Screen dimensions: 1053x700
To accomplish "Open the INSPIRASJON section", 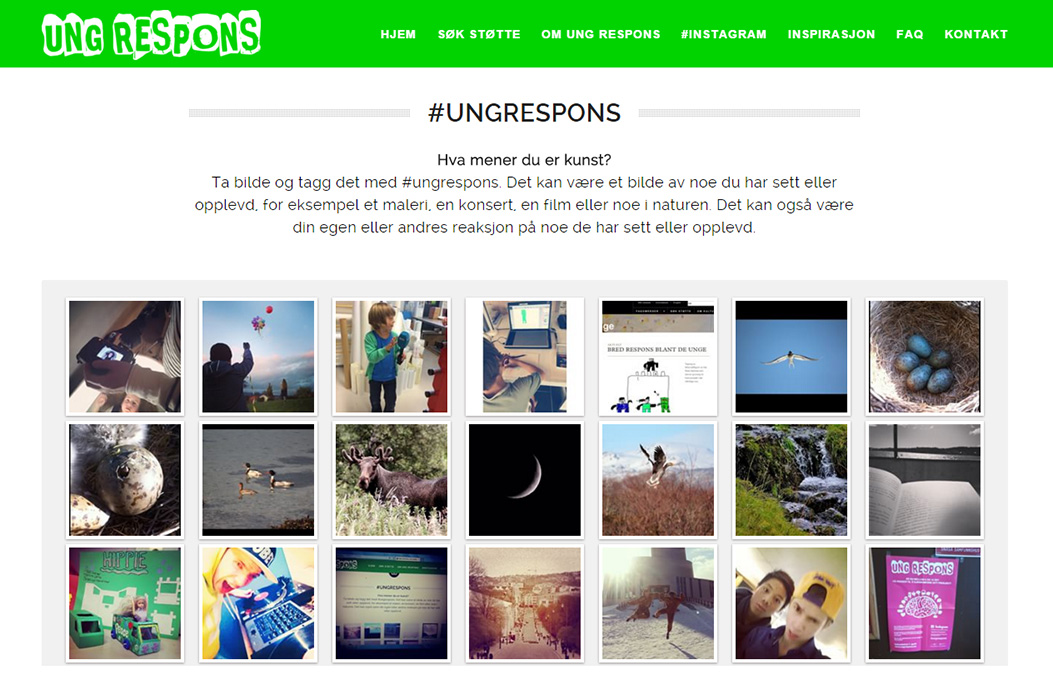I will pyautogui.click(x=831, y=34).
